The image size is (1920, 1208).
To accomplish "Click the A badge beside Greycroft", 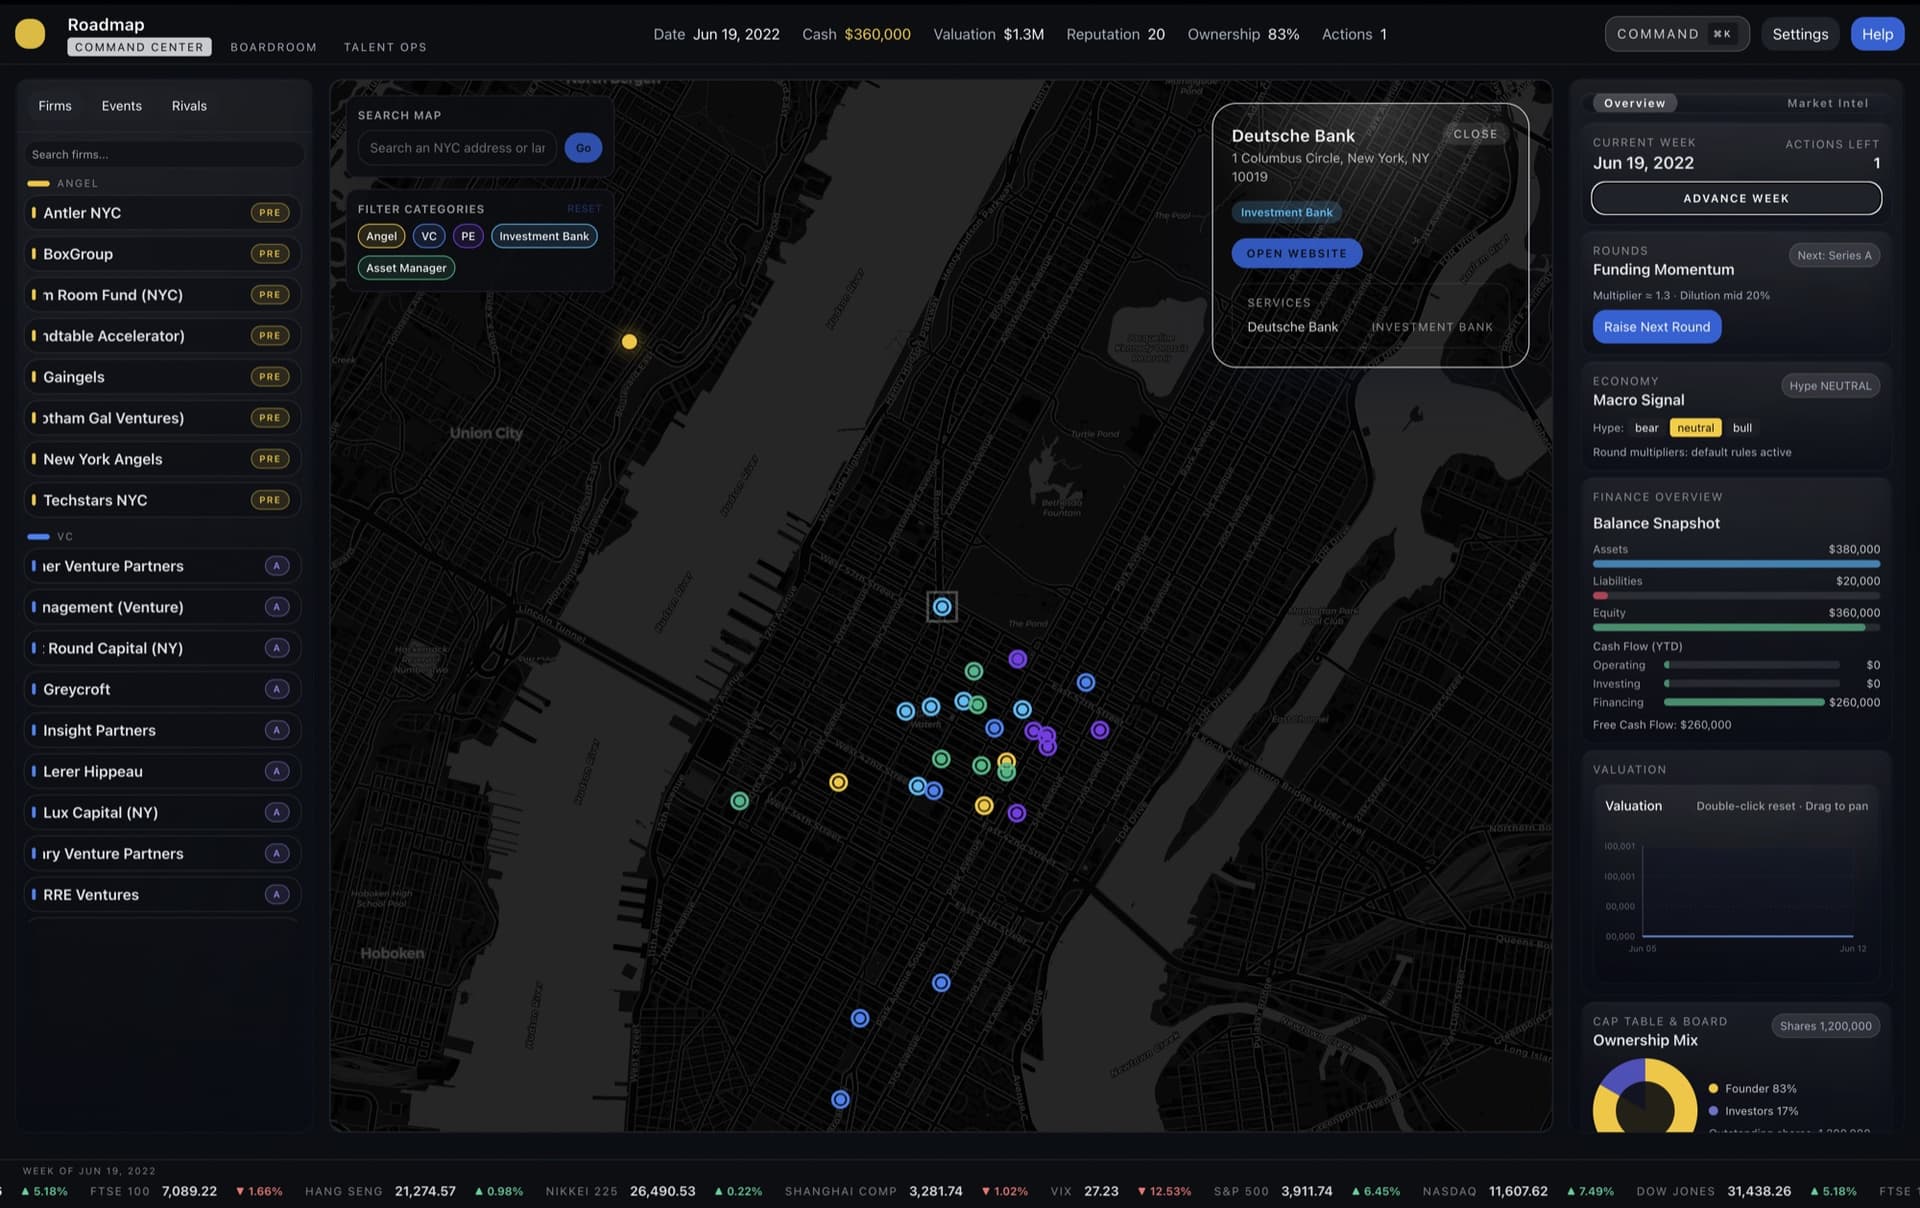I will [277, 689].
